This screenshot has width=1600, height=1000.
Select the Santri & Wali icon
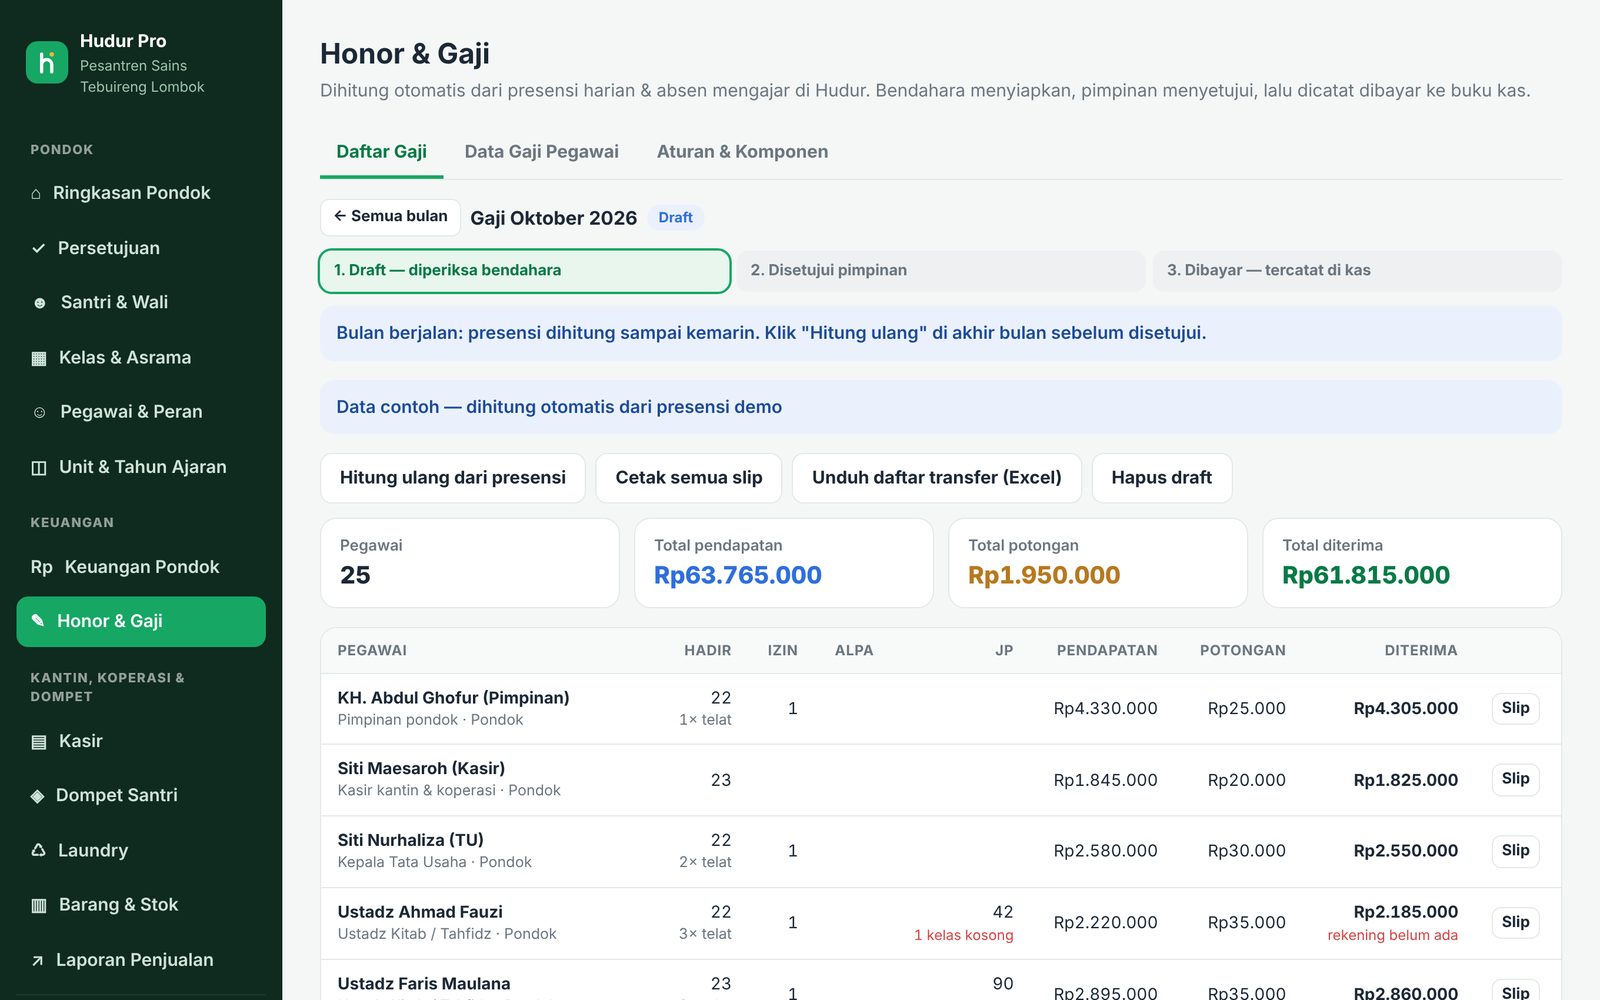pos(40,303)
